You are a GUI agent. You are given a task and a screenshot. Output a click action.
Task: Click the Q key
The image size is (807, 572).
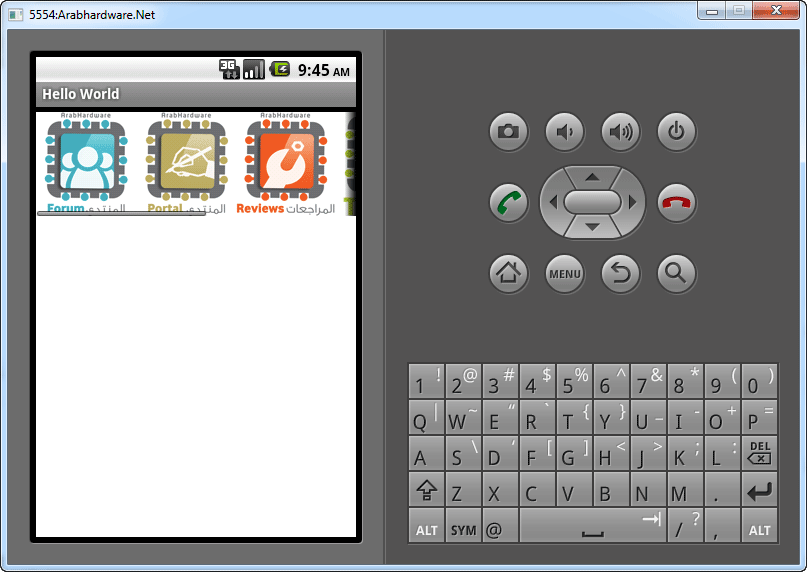tap(427, 417)
